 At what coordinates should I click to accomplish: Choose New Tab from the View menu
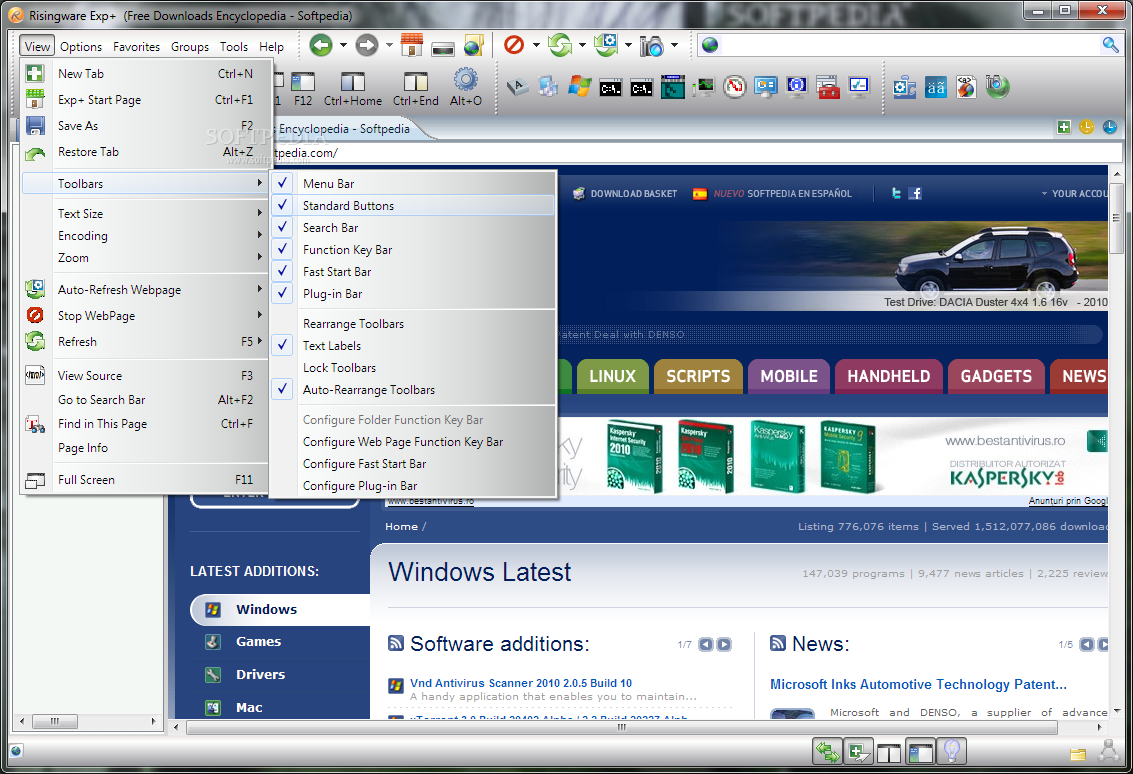tap(145, 73)
